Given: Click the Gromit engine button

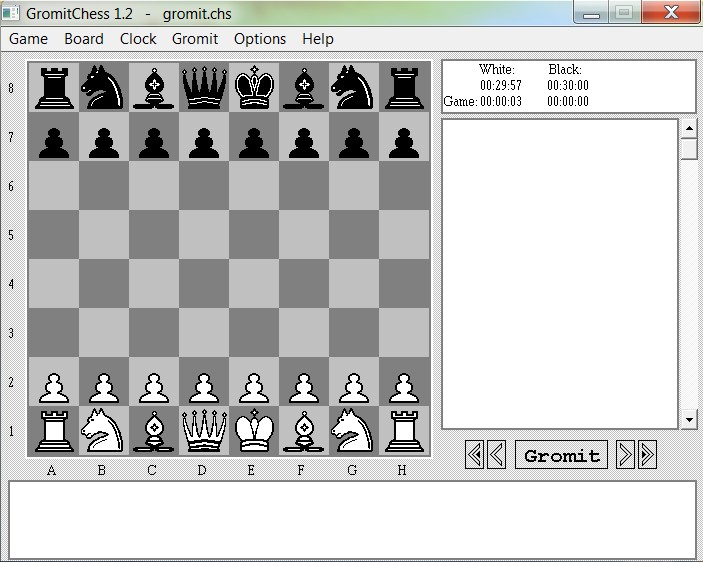Looking at the screenshot, I should pyautogui.click(x=561, y=455).
